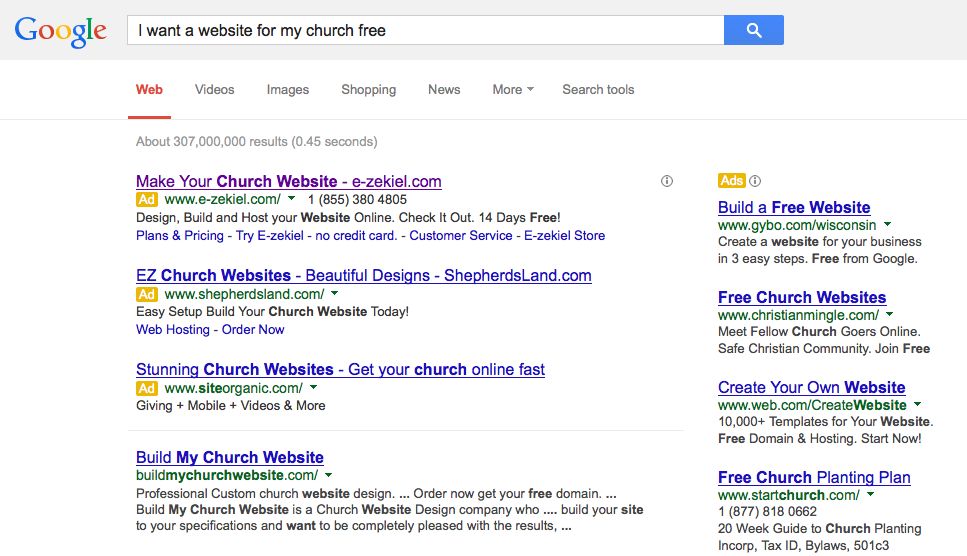The height and width of the screenshot is (556, 967).
Task: Click the blue search magnifier button
Action: click(754, 30)
